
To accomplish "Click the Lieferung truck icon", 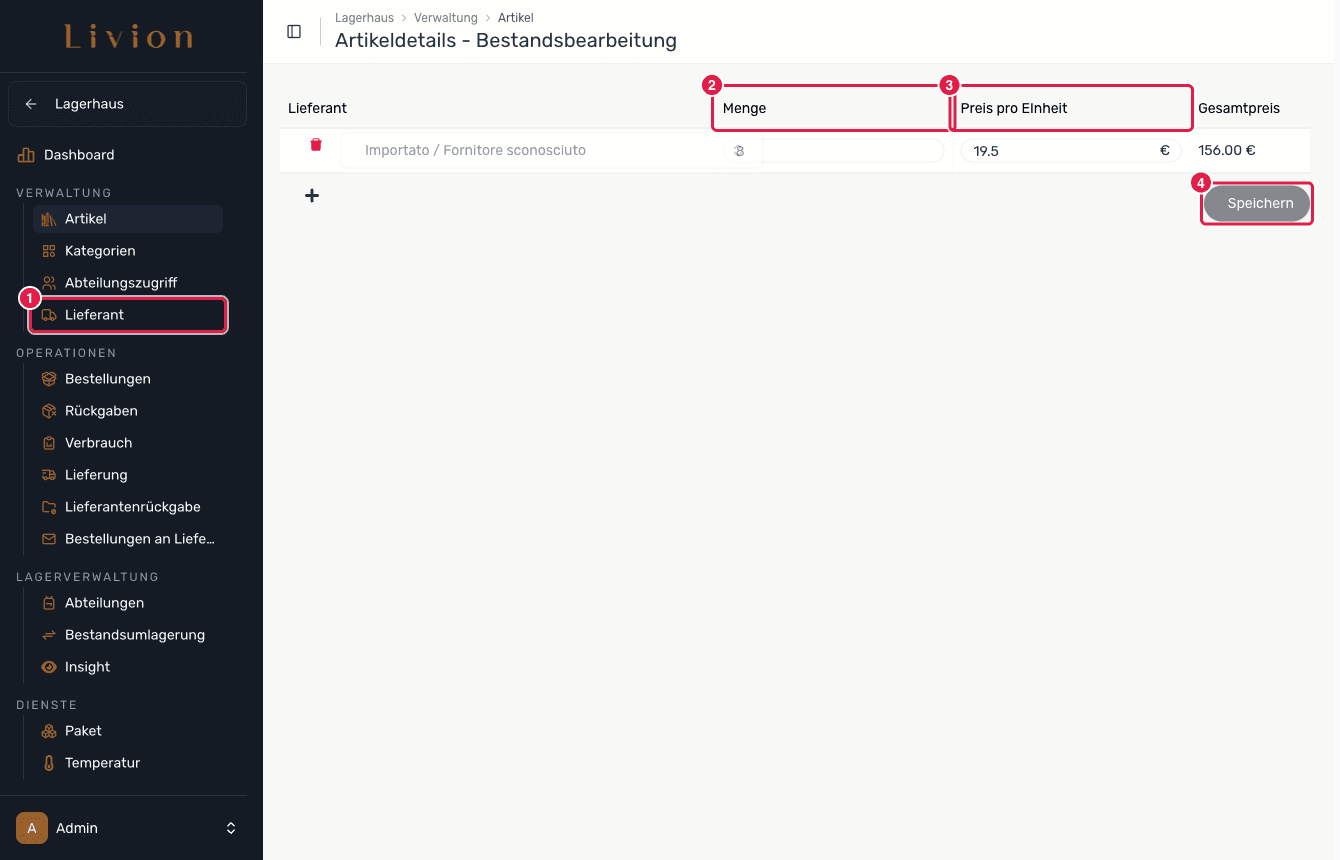I will pos(48,475).
